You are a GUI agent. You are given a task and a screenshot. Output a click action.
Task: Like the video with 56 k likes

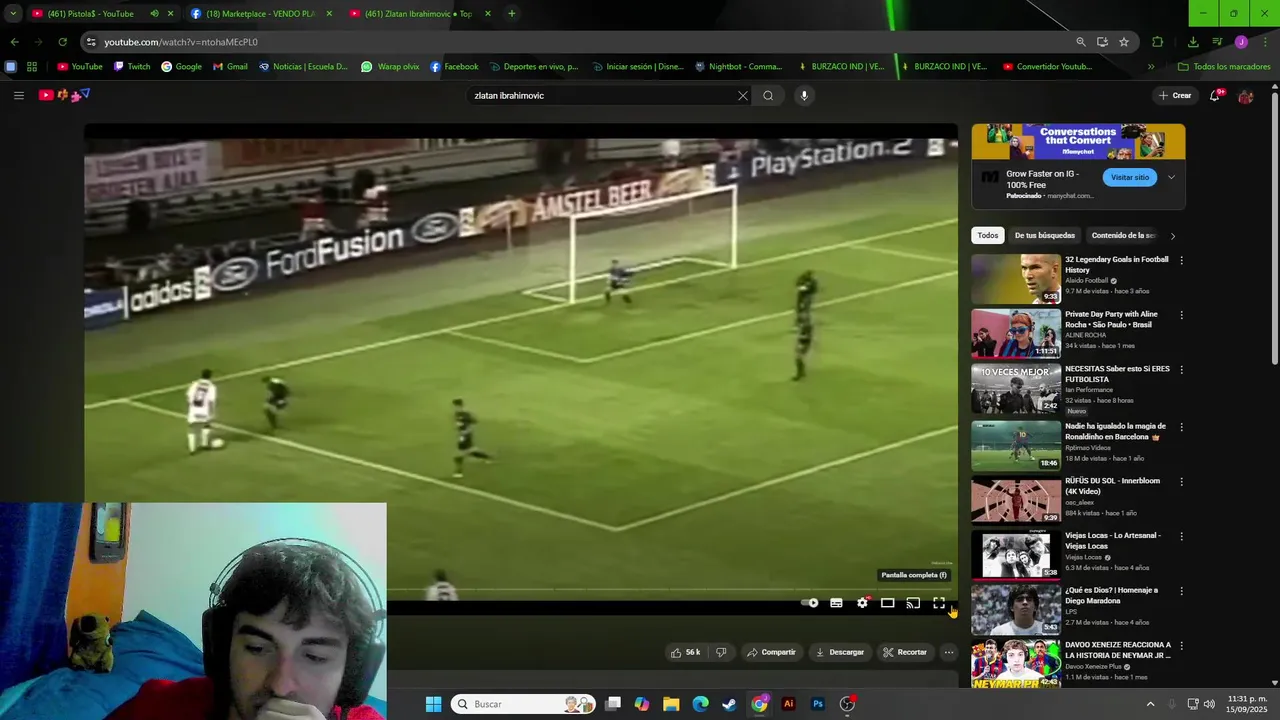click(686, 652)
